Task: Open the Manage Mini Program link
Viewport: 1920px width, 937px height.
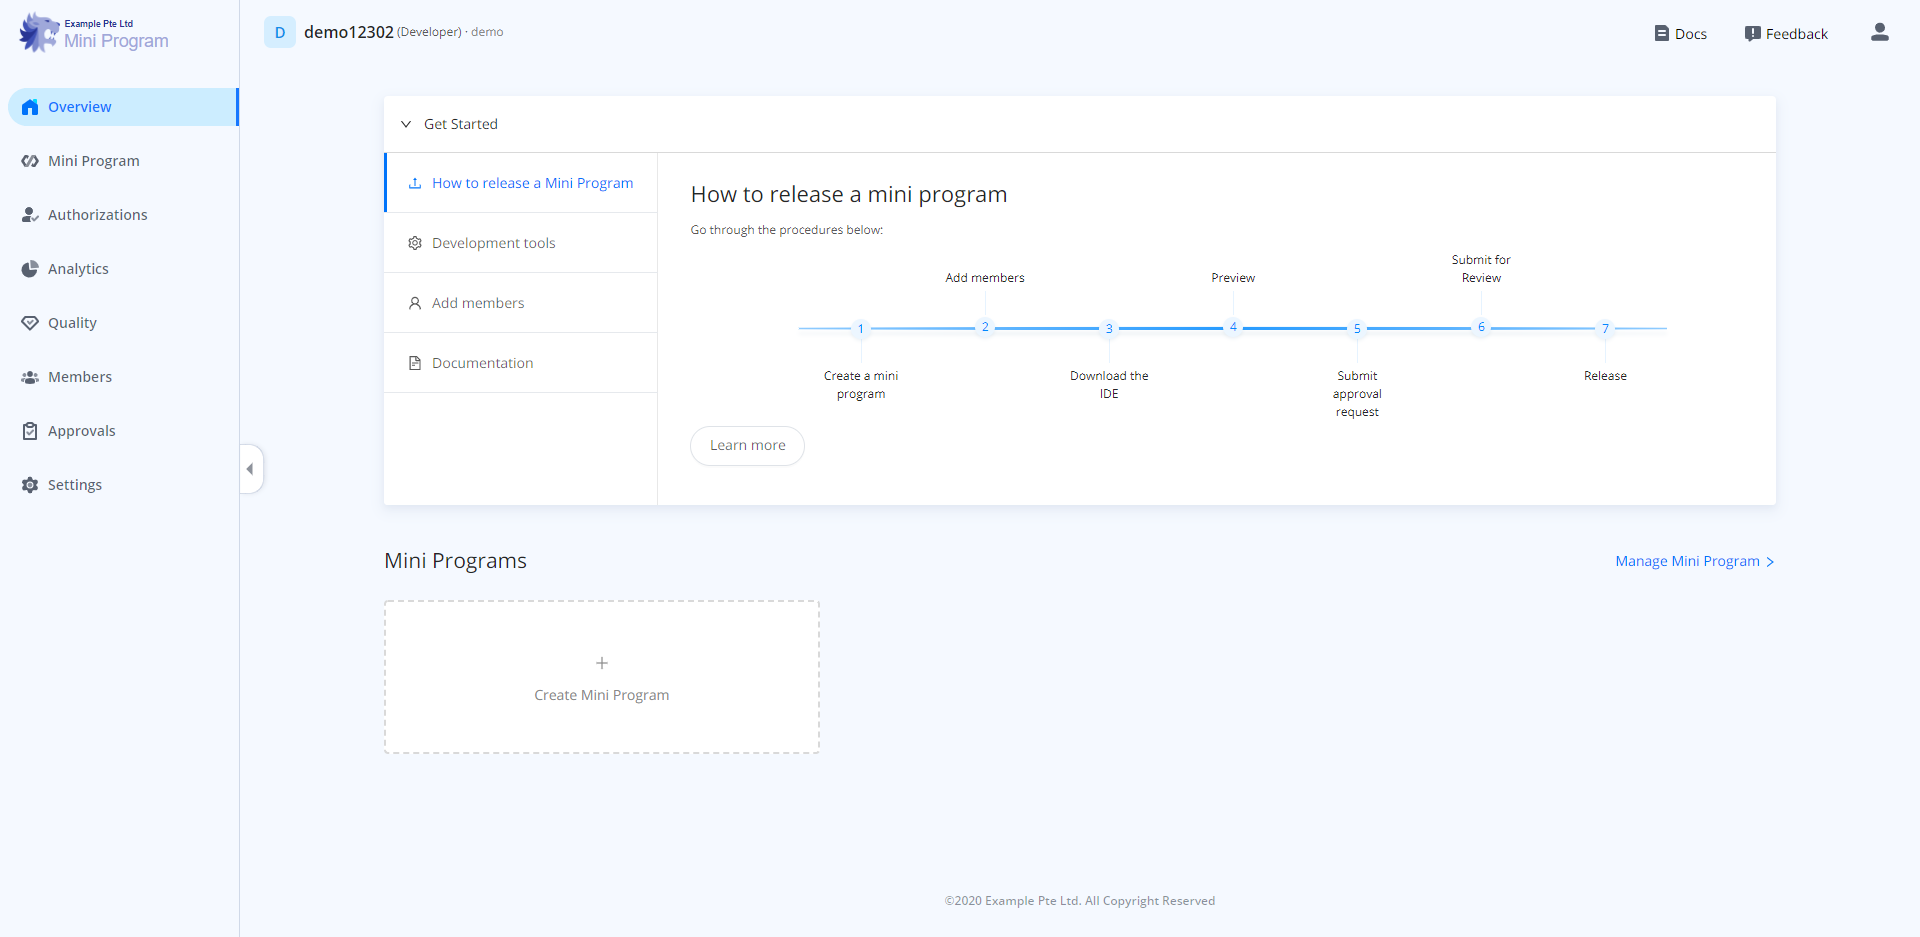Action: point(1694,561)
